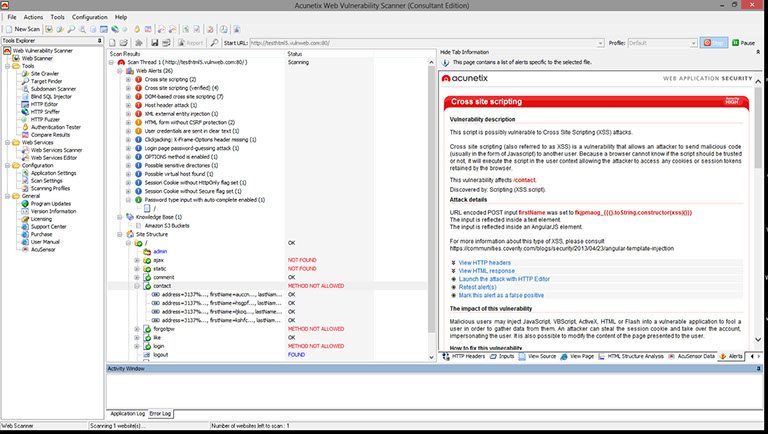Open Blind SQL Injector tool

point(51,96)
